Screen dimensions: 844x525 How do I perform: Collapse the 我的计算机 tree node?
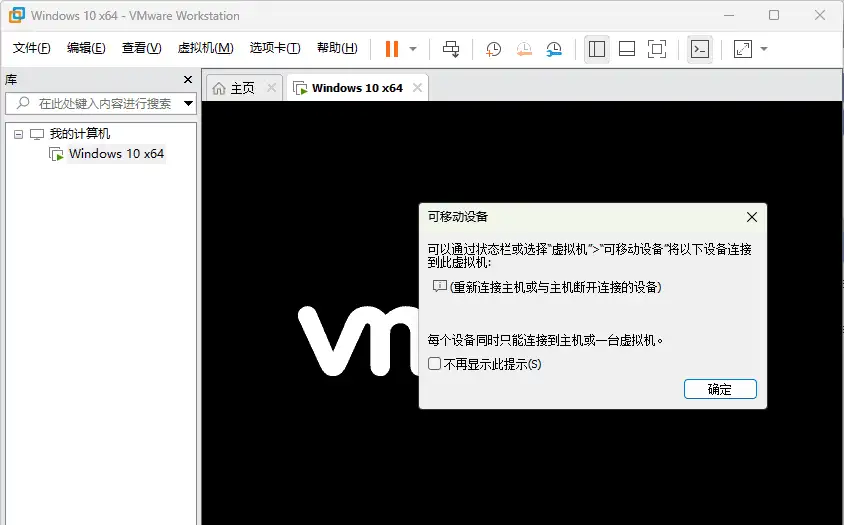18,134
